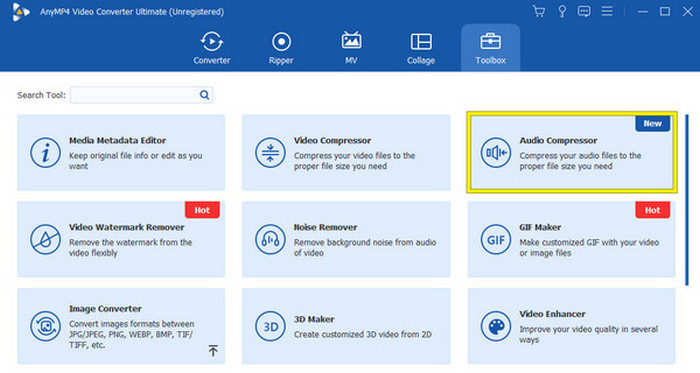The width and height of the screenshot is (700, 373).
Task: Click "Make customized GIF" description
Action: click(589, 248)
